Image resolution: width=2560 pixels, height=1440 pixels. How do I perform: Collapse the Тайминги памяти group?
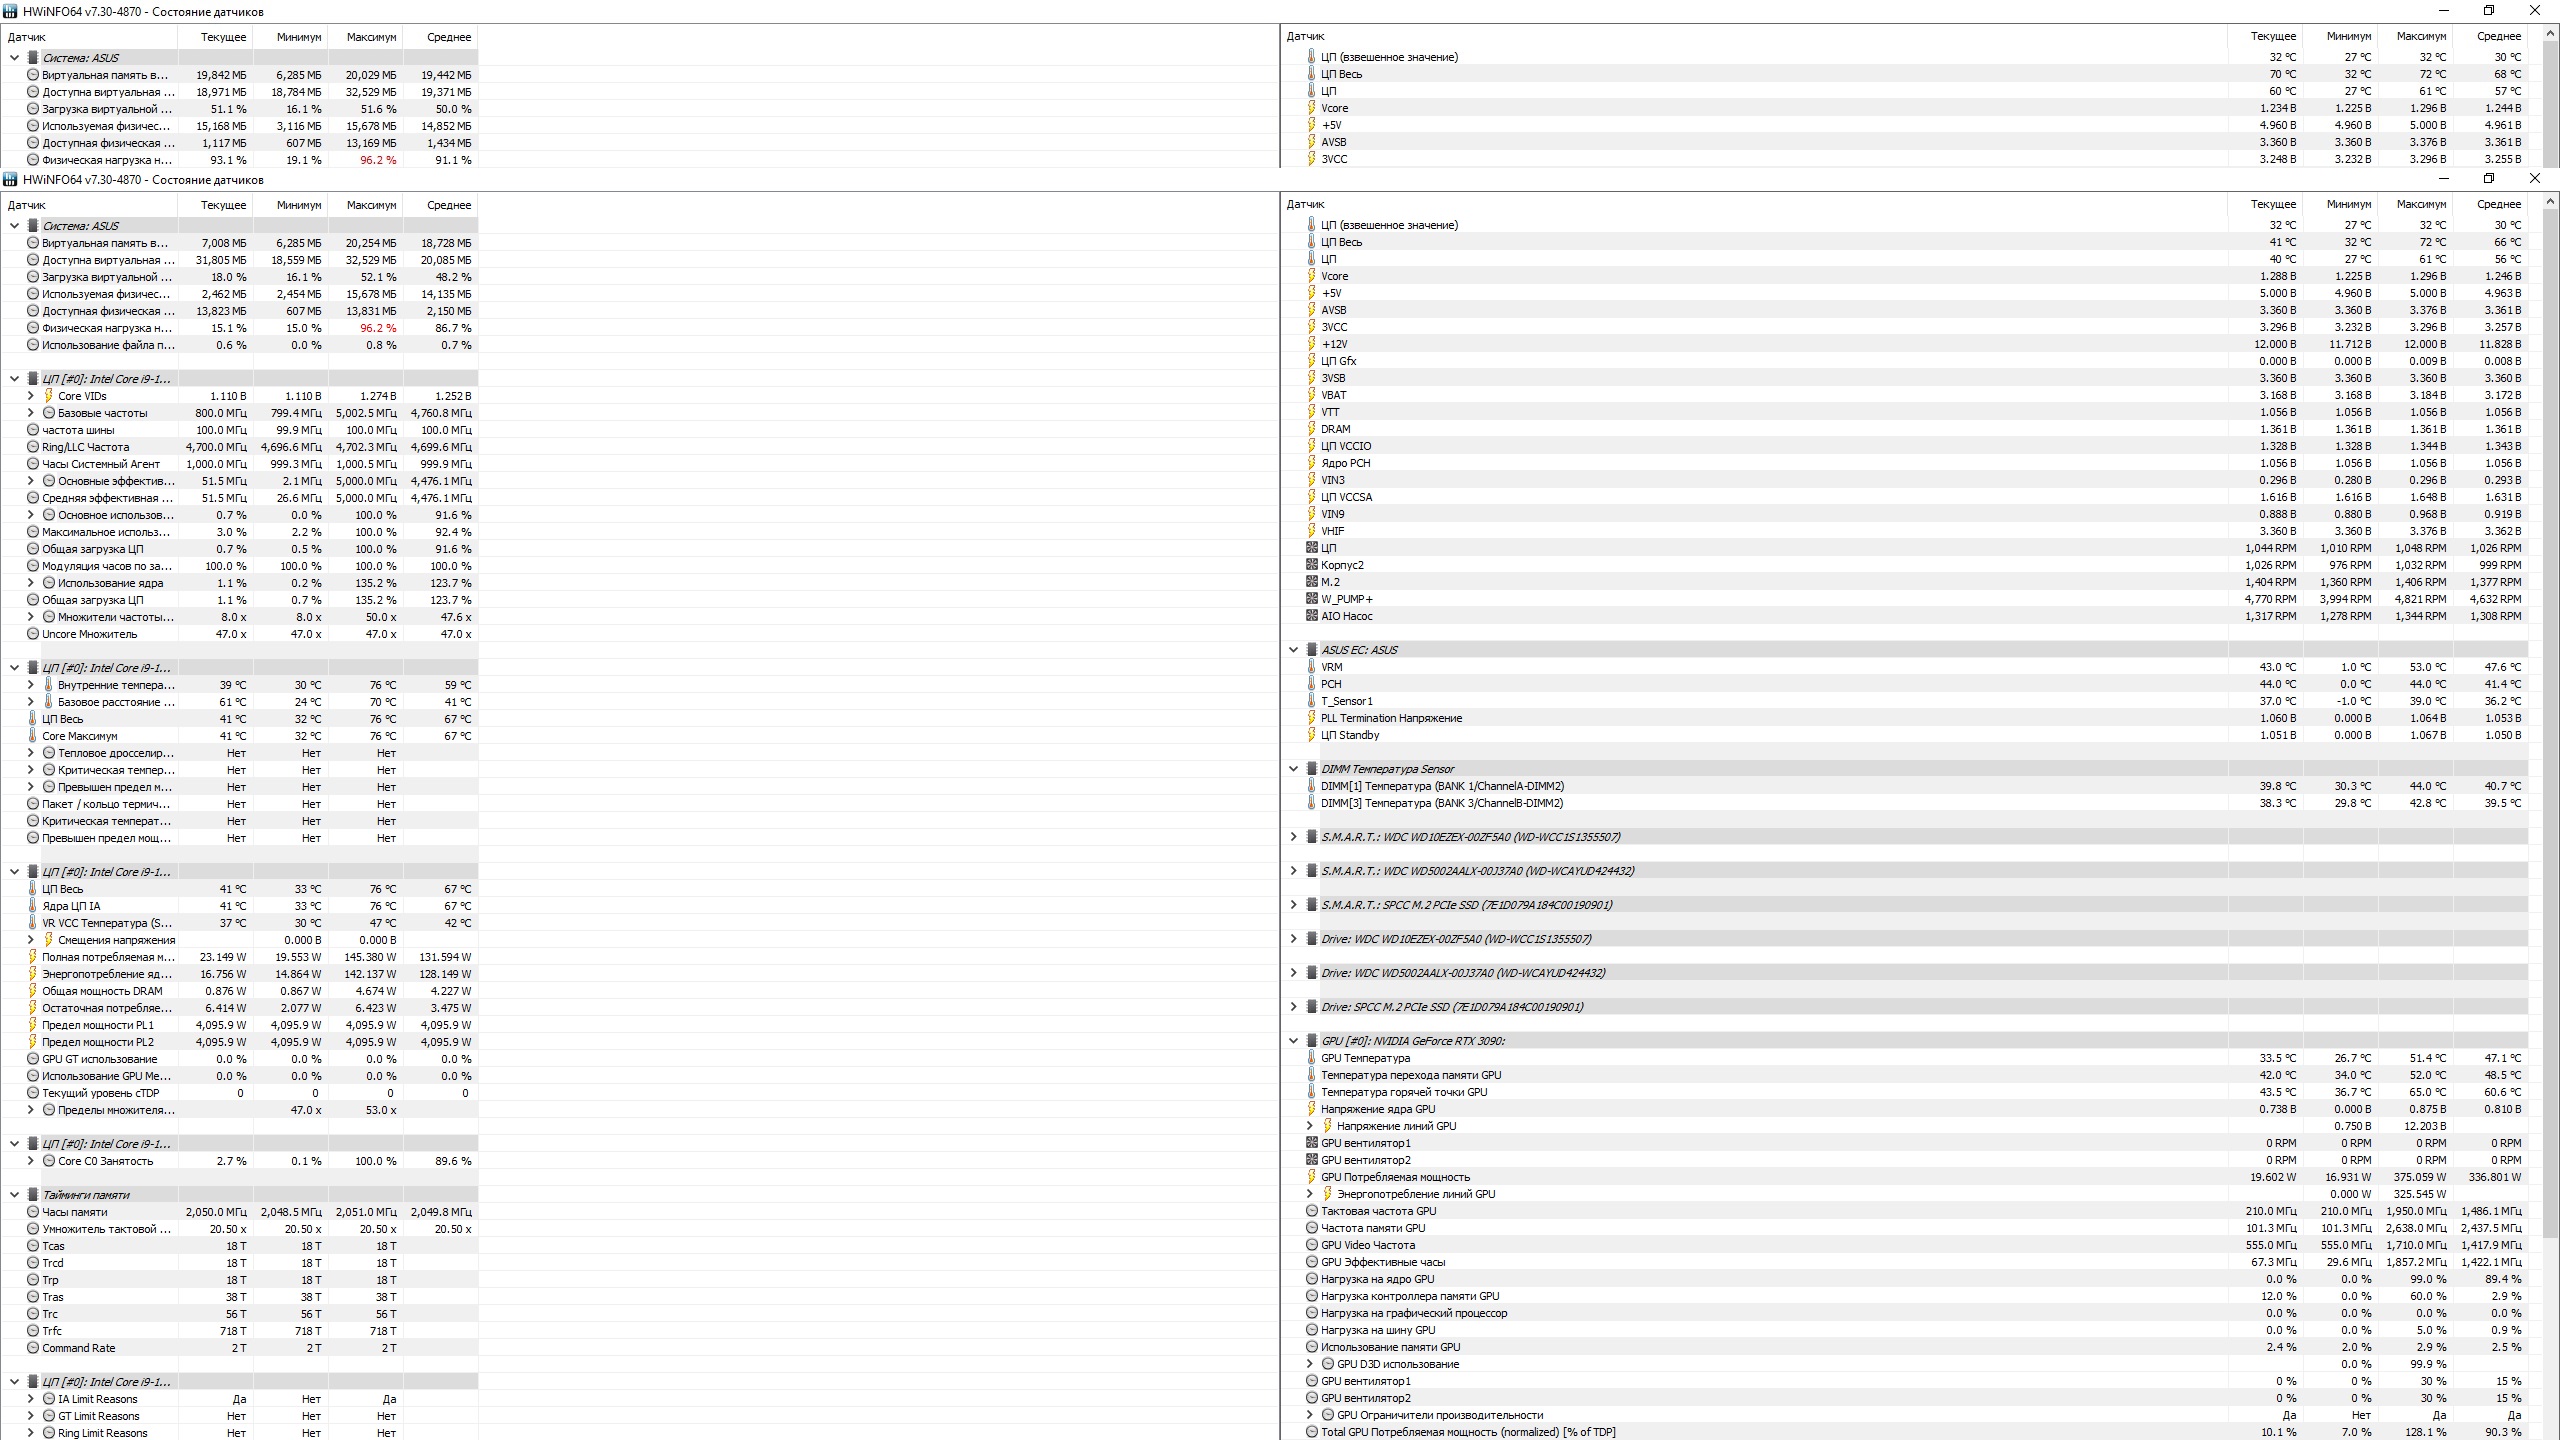15,1195
